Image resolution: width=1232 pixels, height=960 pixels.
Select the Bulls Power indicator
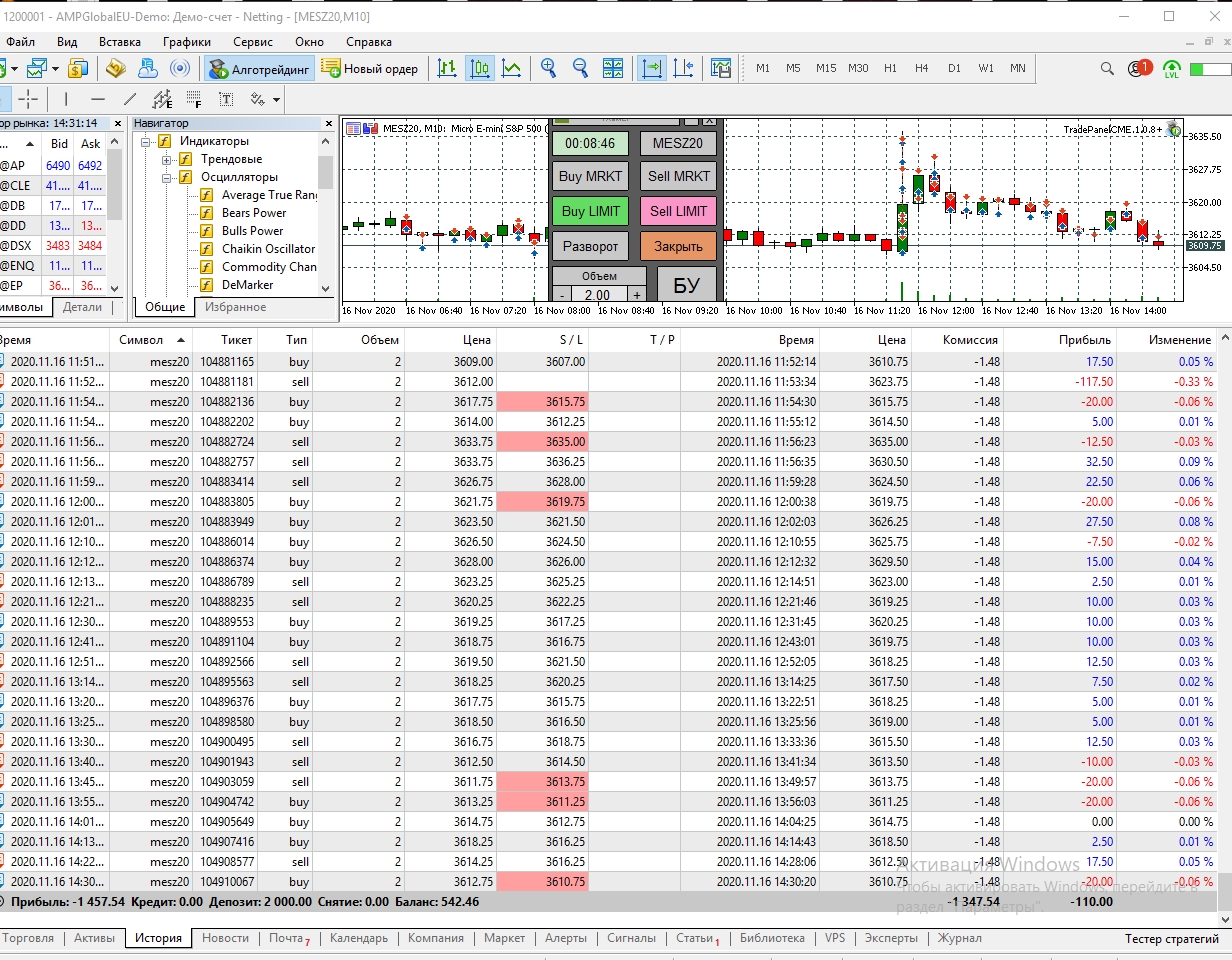(252, 231)
